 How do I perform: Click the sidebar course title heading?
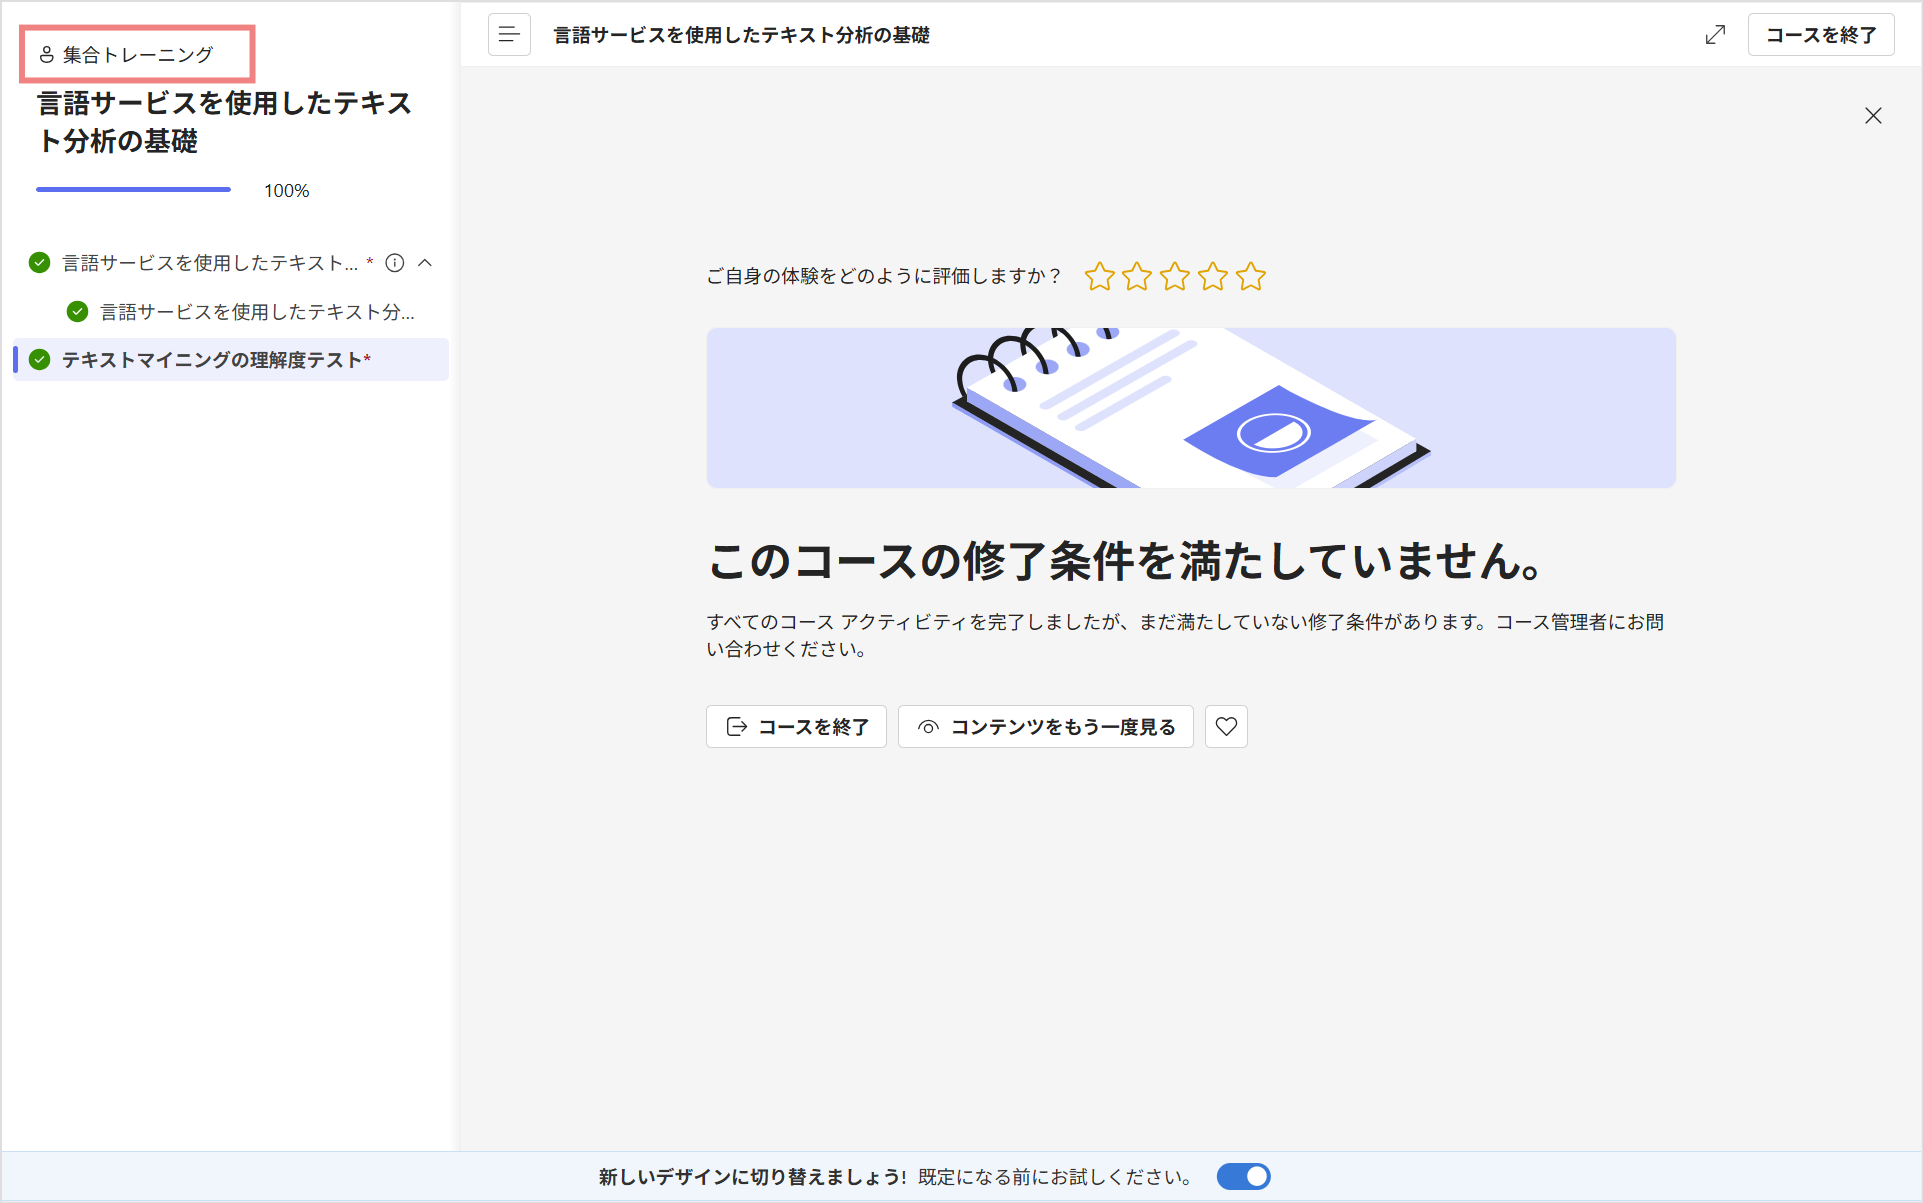pos(225,122)
